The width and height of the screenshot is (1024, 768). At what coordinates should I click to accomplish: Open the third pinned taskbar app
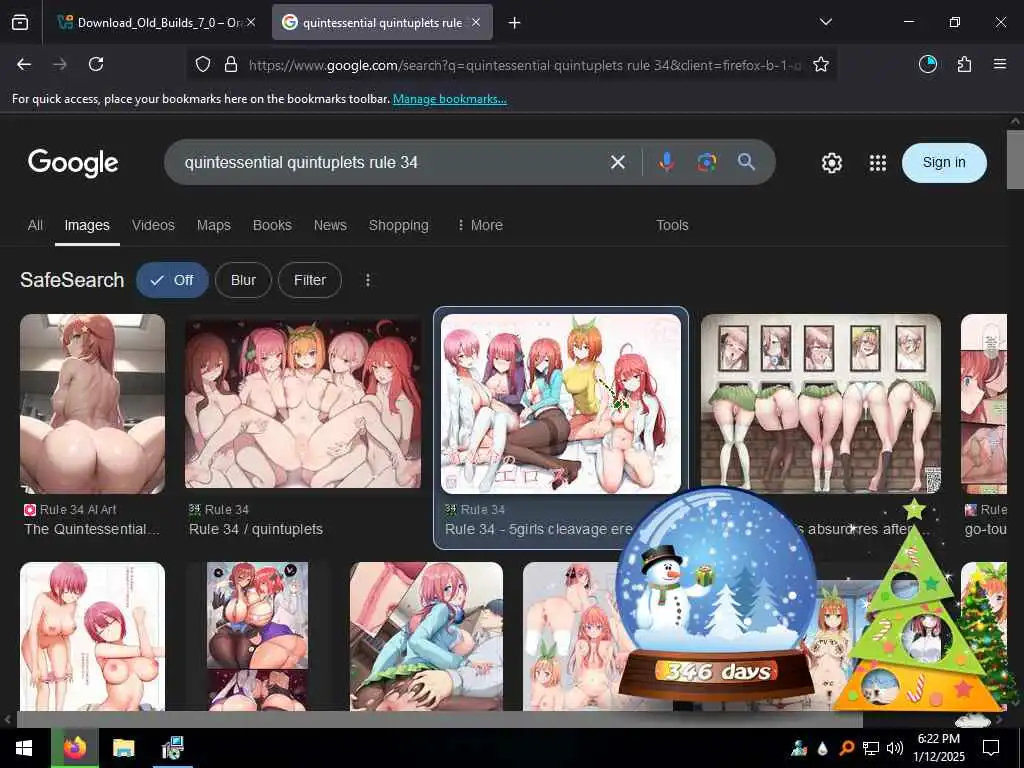173,748
